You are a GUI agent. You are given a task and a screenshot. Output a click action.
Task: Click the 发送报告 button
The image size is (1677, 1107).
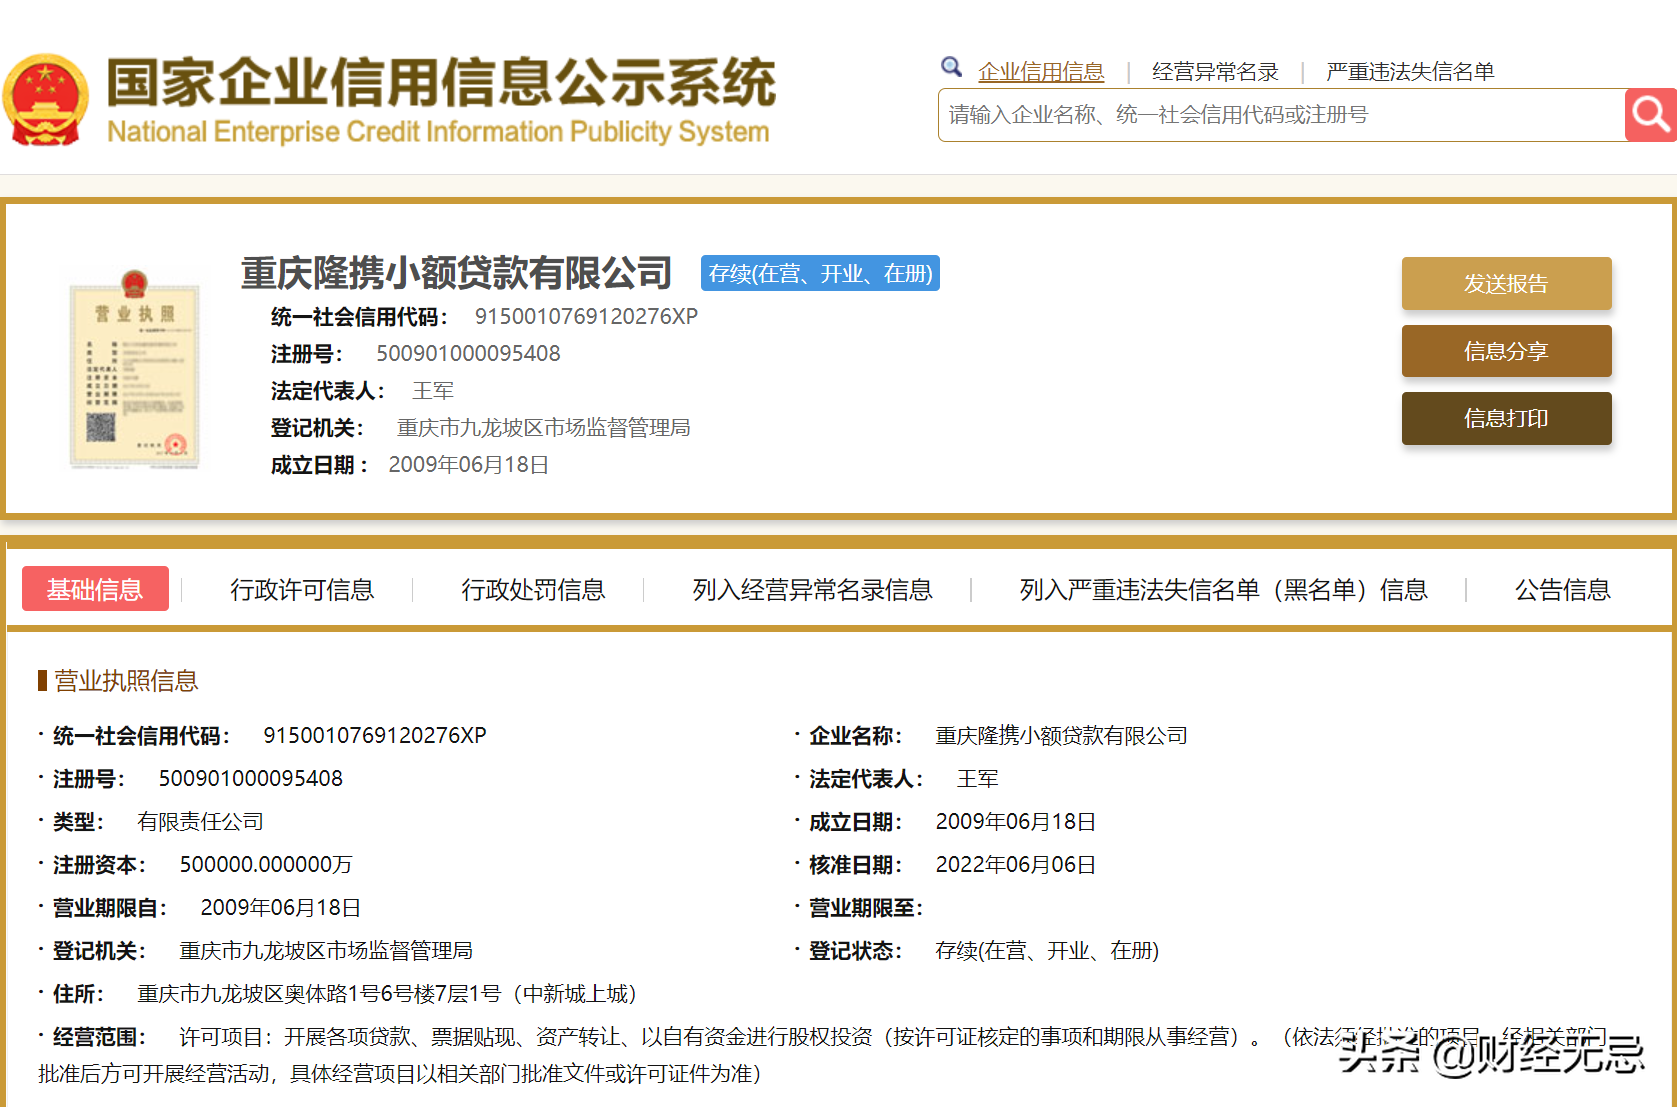point(1506,283)
